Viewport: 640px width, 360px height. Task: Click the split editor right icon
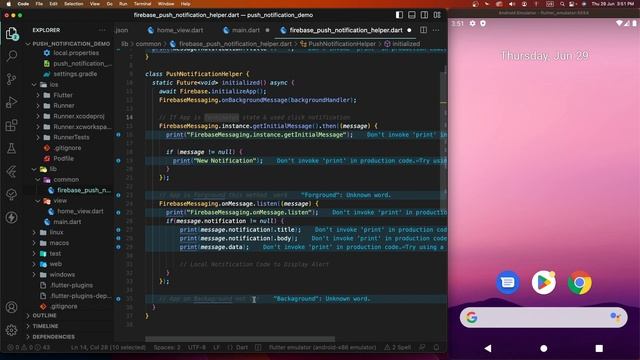(x=423, y=30)
